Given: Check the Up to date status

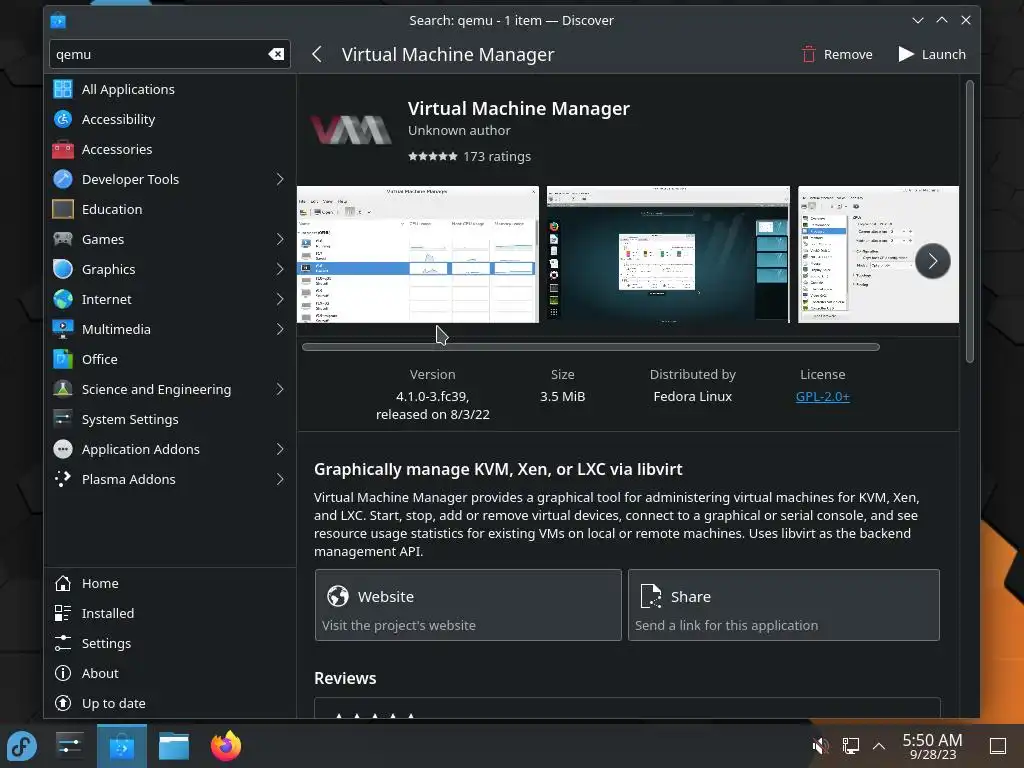Looking at the screenshot, I should pyautogui.click(x=170, y=703).
